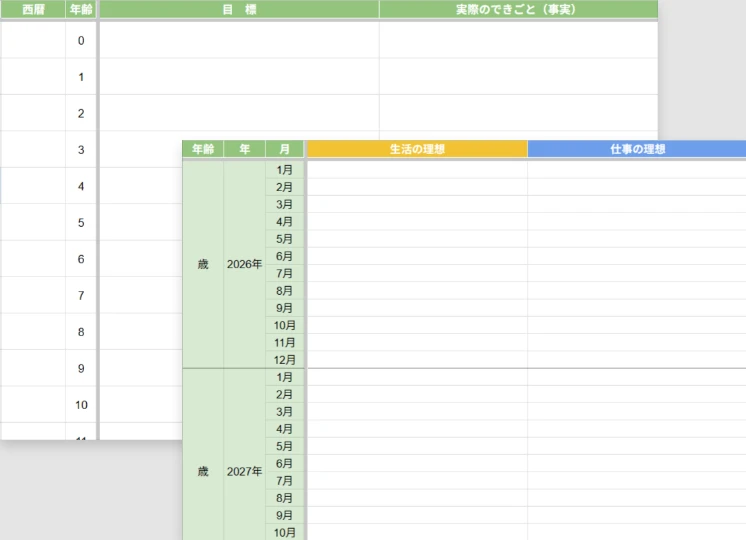This screenshot has height=540, width=746.
Task: Select the yellow 生活の理想 header
Action: (416, 149)
